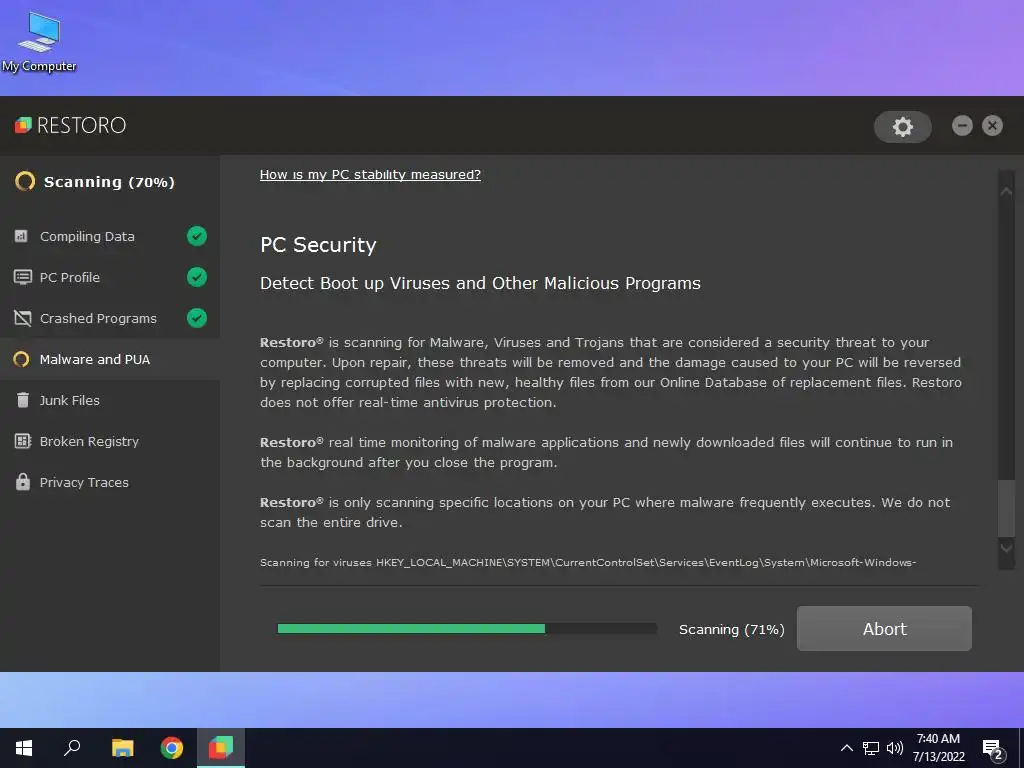This screenshot has height=768, width=1024.
Task: Open the notification center icon
Action: click(993, 749)
